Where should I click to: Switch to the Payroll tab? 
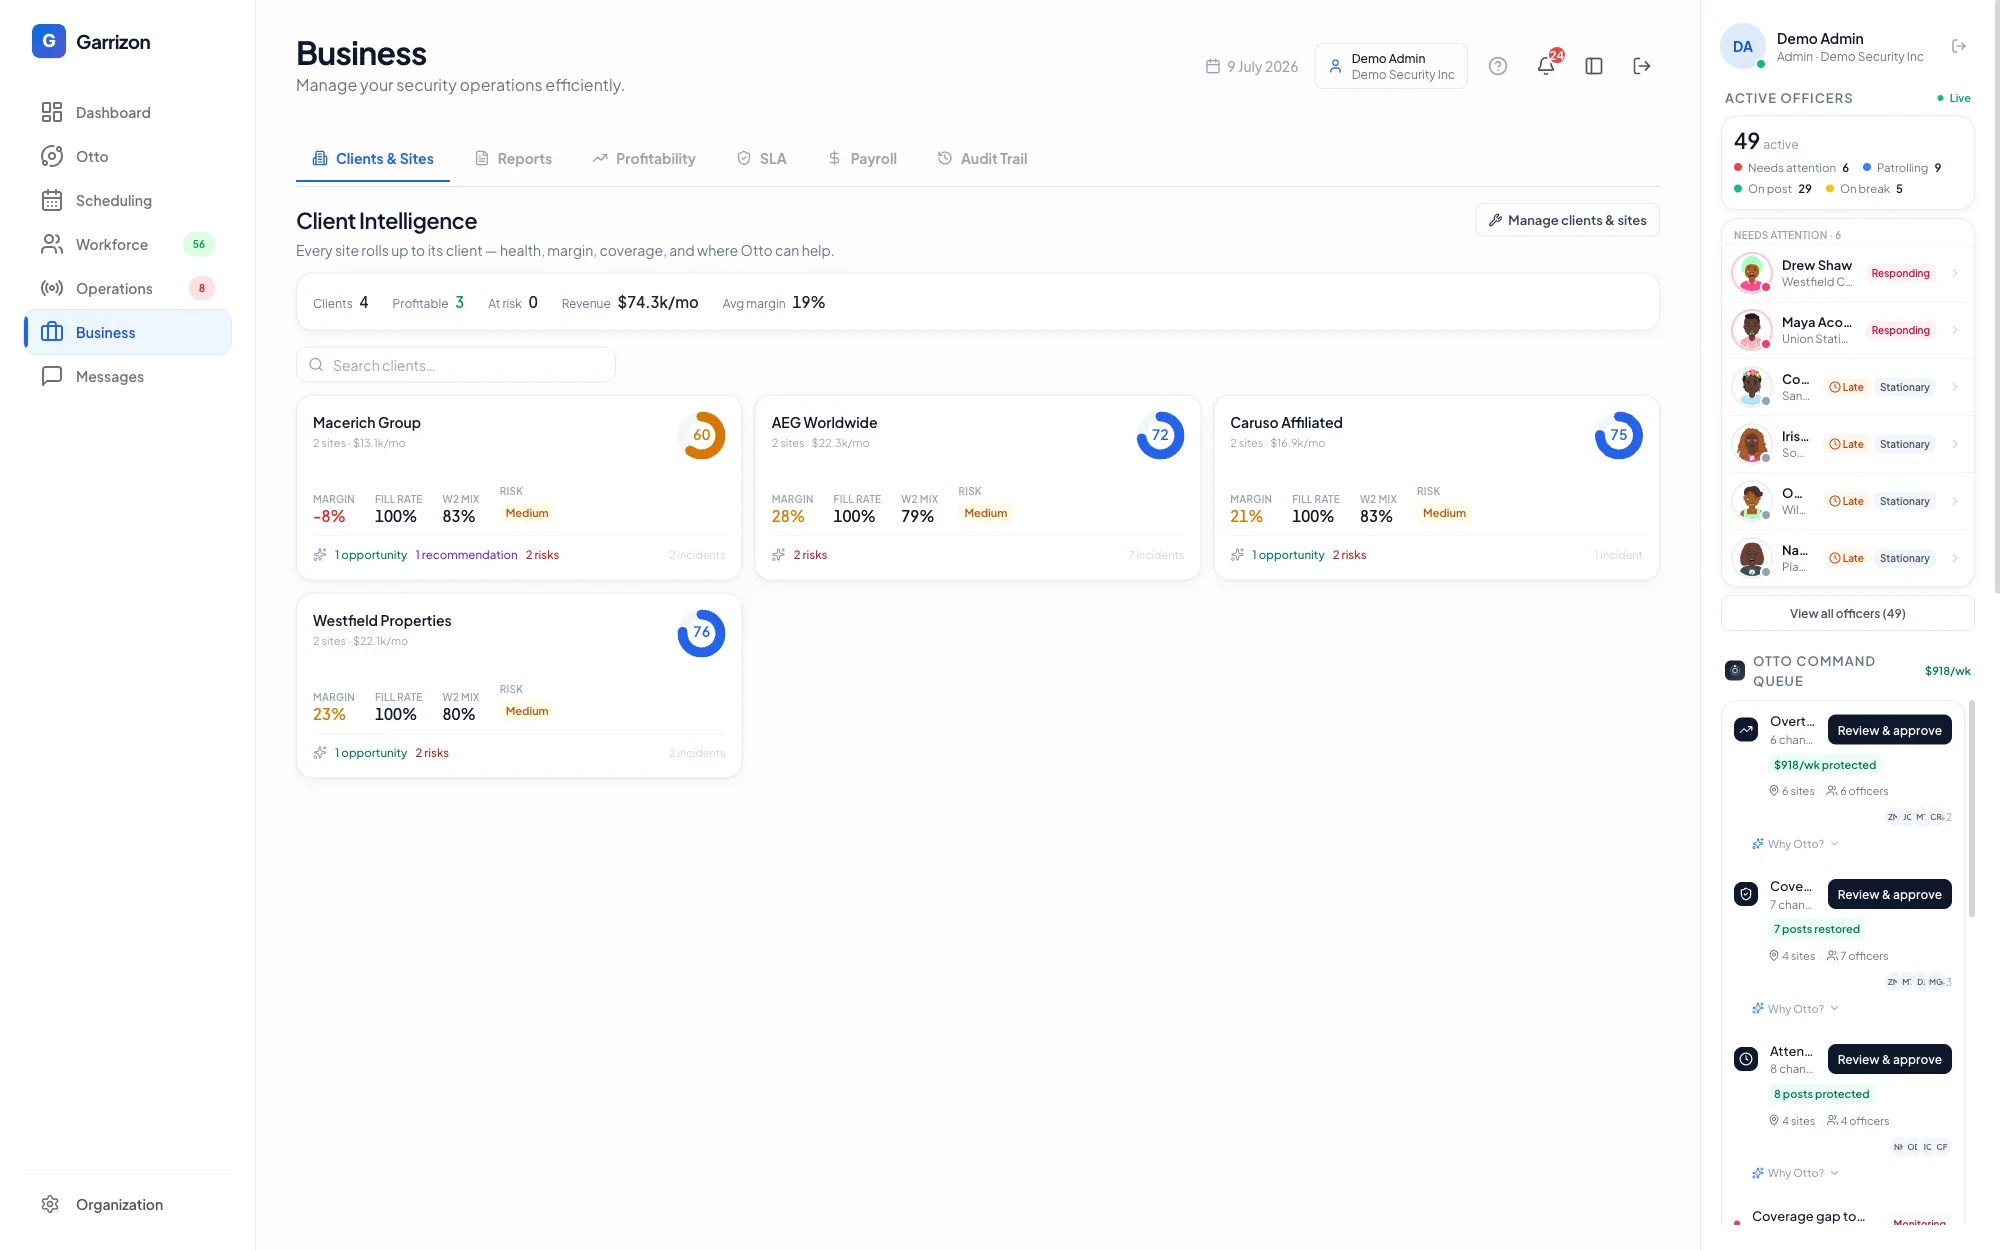point(862,159)
